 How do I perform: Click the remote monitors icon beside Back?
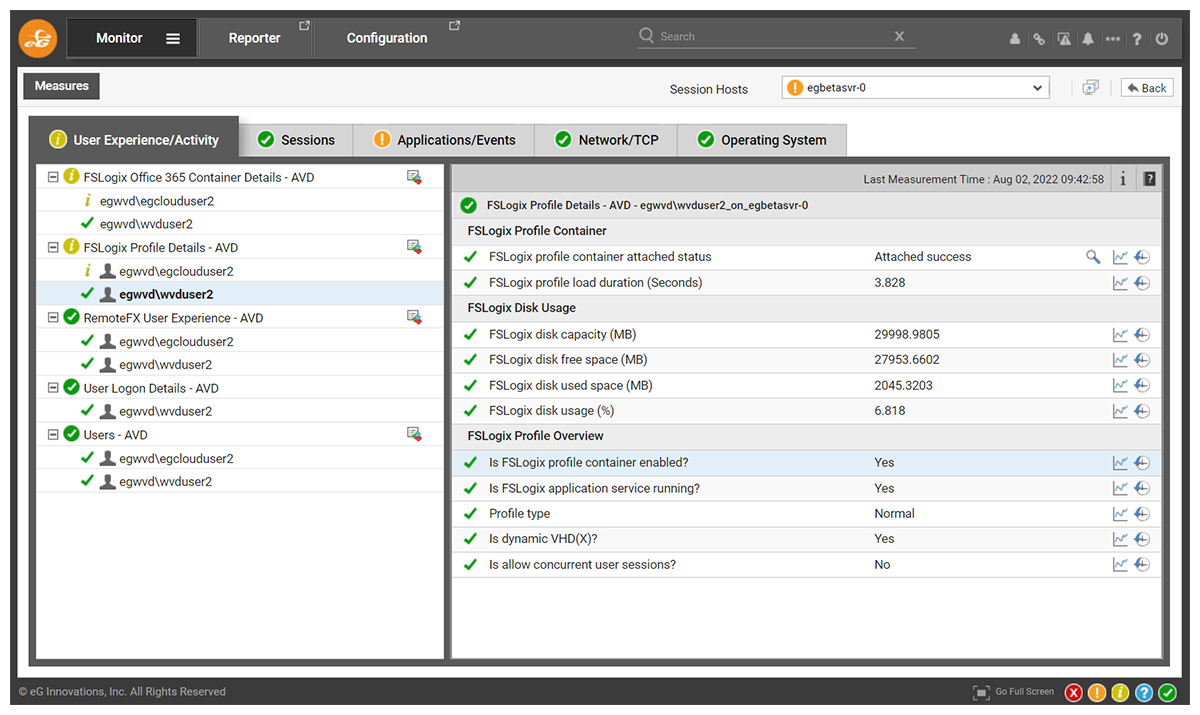click(x=1091, y=88)
